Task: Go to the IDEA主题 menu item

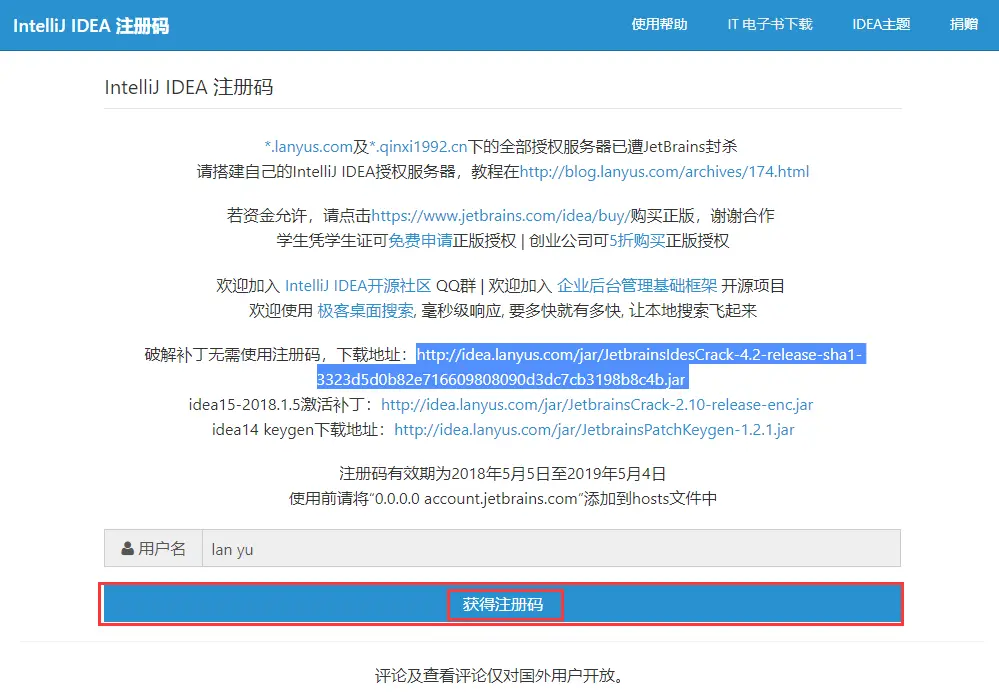Action: pyautogui.click(x=881, y=24)
